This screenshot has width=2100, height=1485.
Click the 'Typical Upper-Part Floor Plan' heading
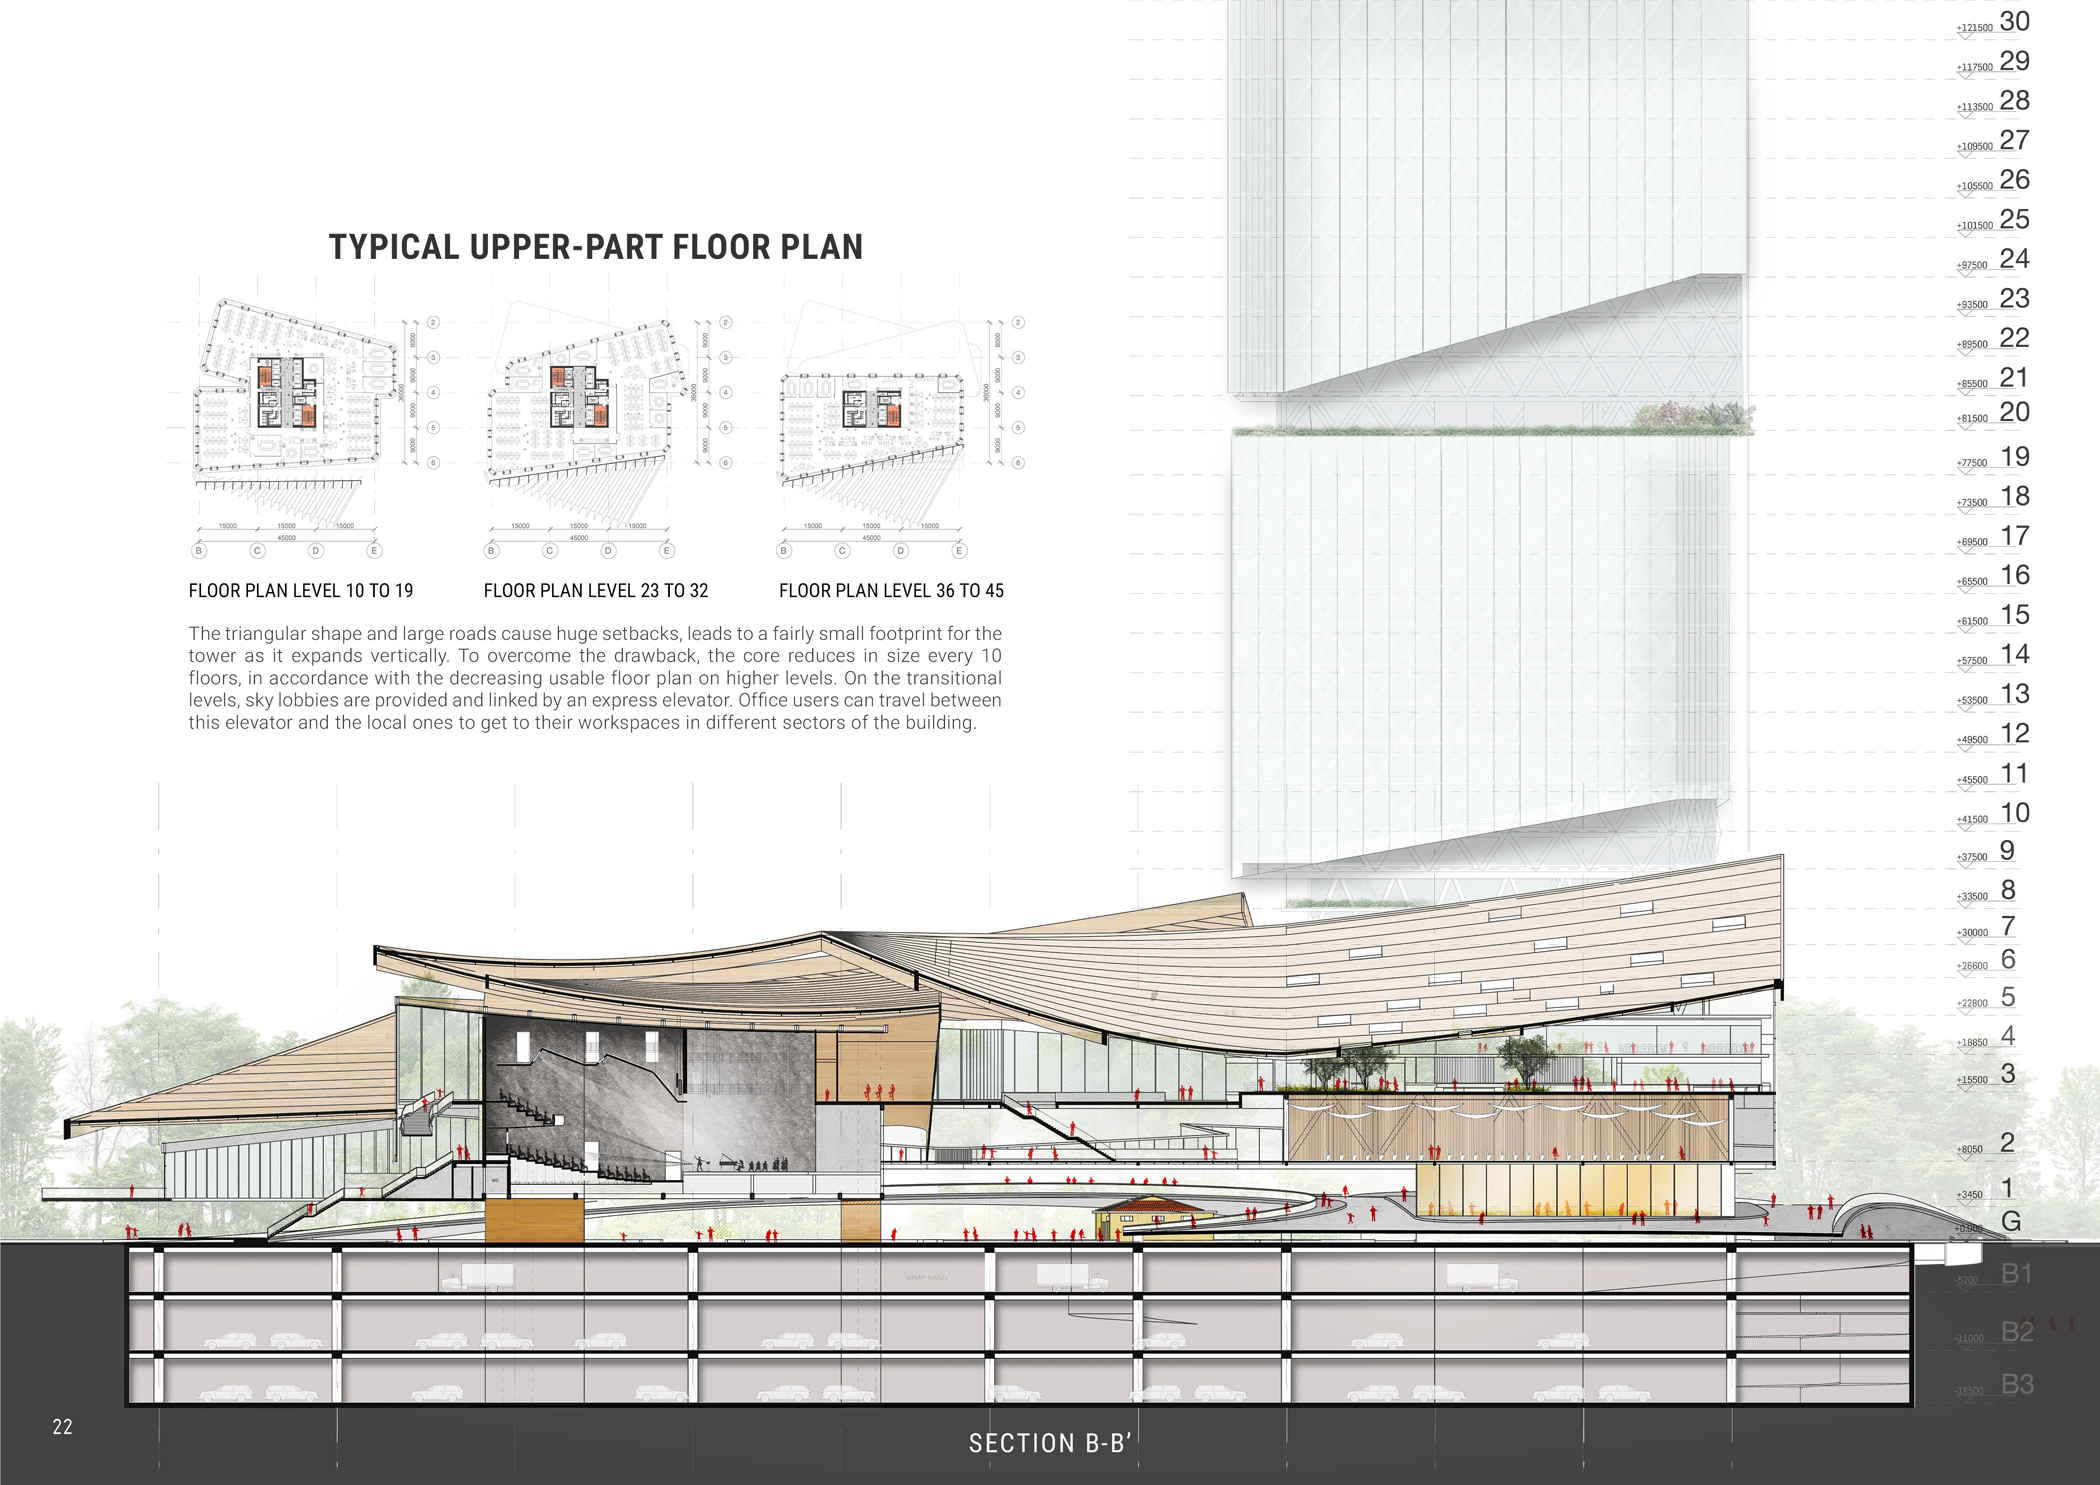point(596,247)
